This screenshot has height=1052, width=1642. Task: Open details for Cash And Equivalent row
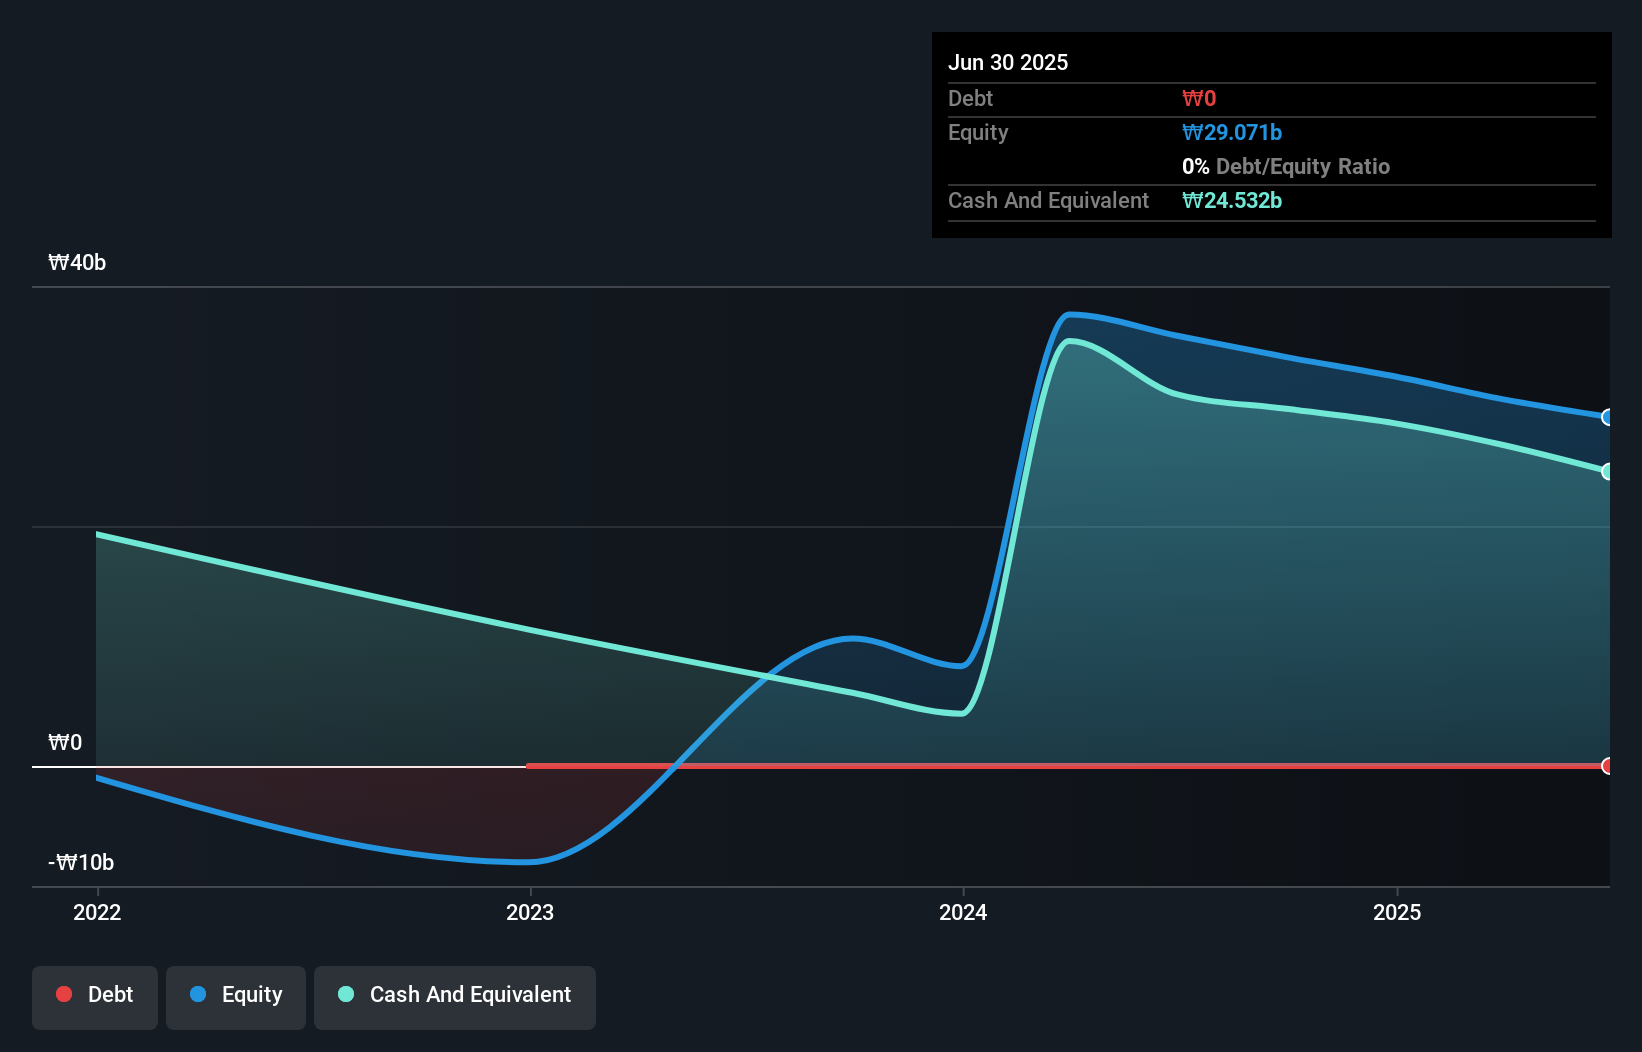pyautogui.click(x=1048, y=200)
